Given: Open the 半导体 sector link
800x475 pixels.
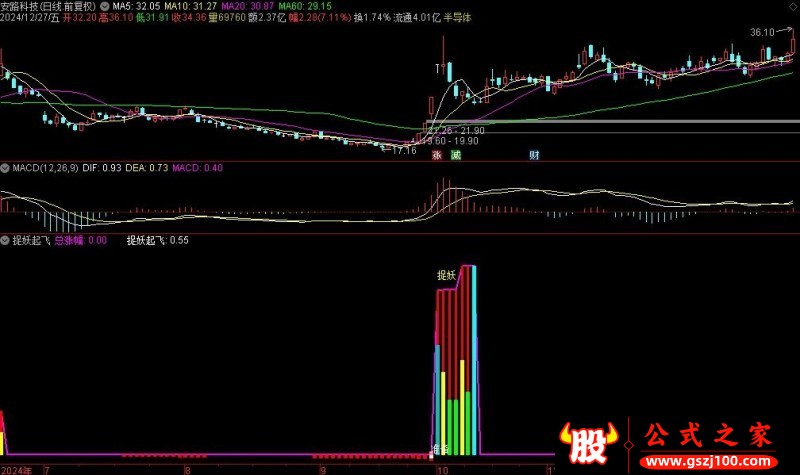Looking at the screenshot, I should click(x=457, y=18).
